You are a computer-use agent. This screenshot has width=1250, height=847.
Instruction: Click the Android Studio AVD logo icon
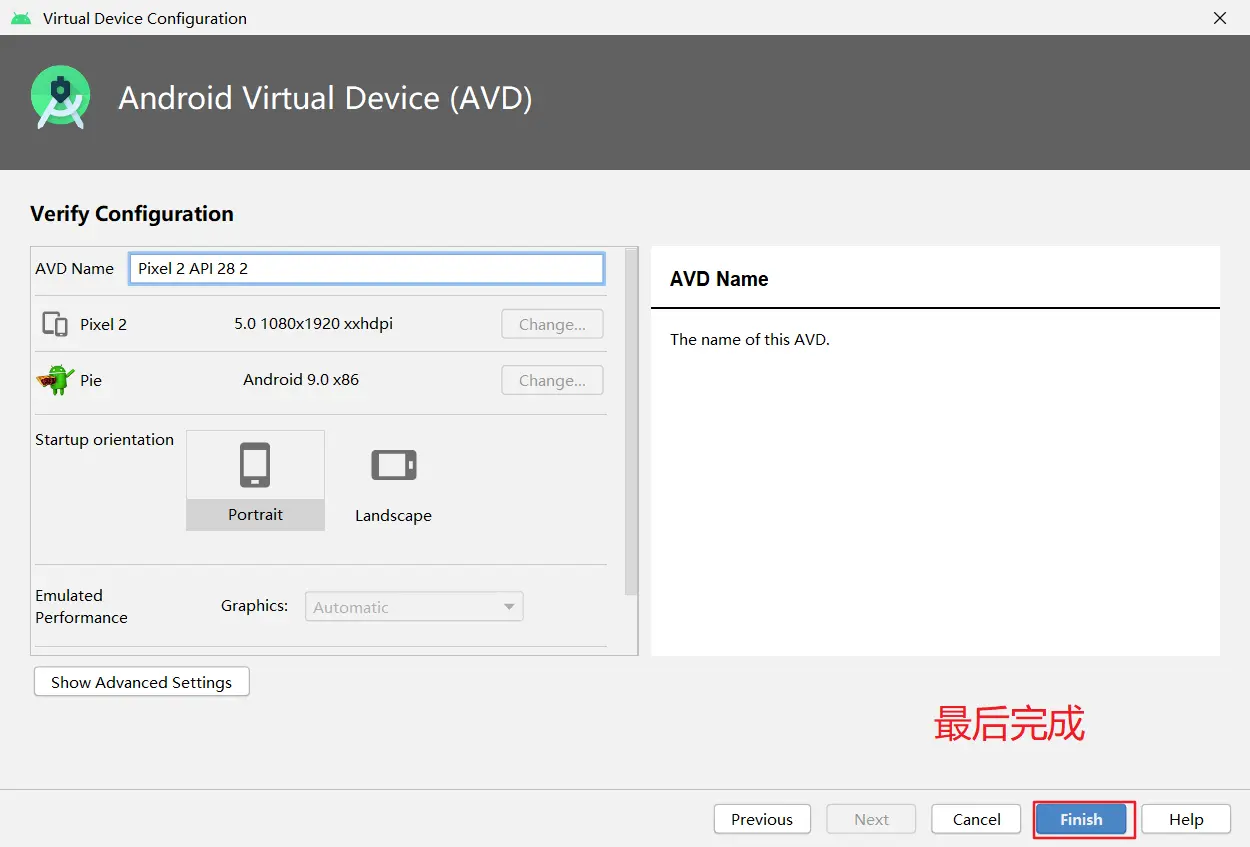[61, 97]
